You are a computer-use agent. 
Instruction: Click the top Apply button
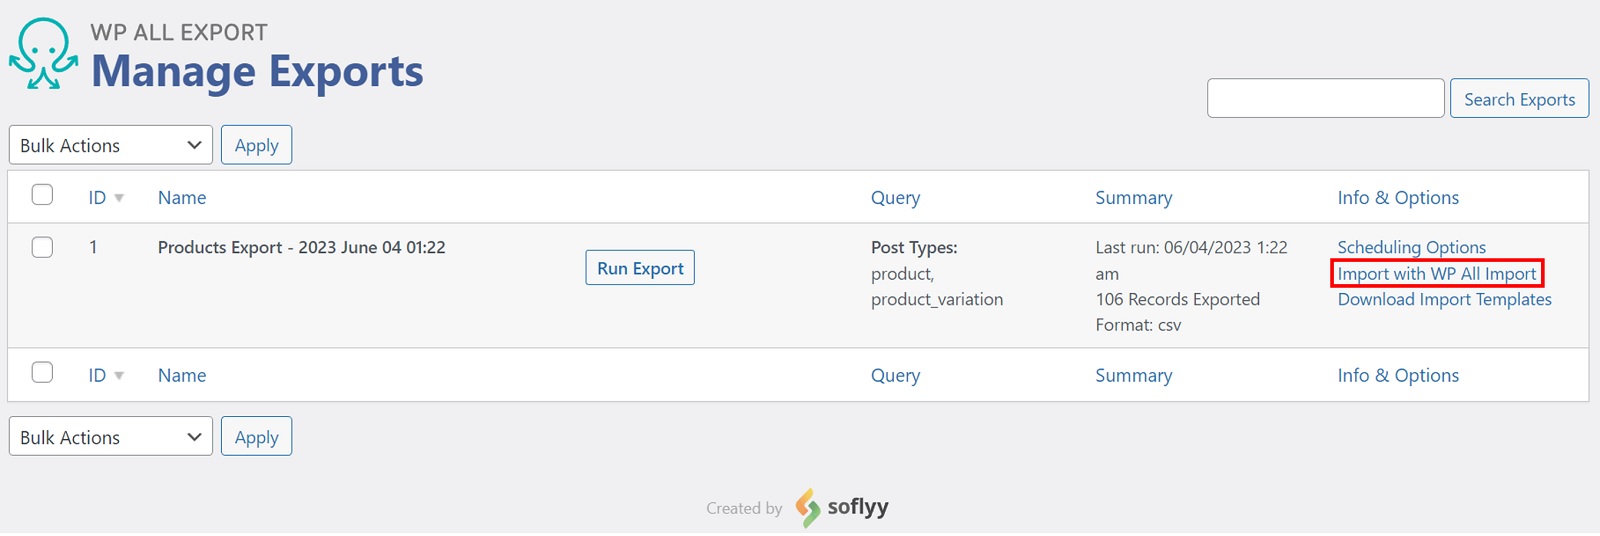(256, 145)
